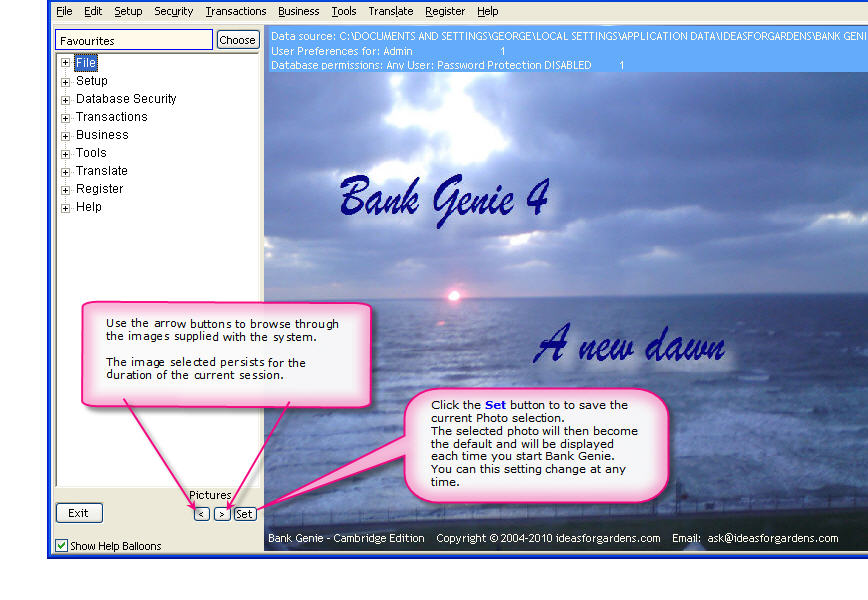Image resolution: width=868 pixels, height=600 pixels.
Task: Expand the Setup tree node
Action: (x=65, y=82)
